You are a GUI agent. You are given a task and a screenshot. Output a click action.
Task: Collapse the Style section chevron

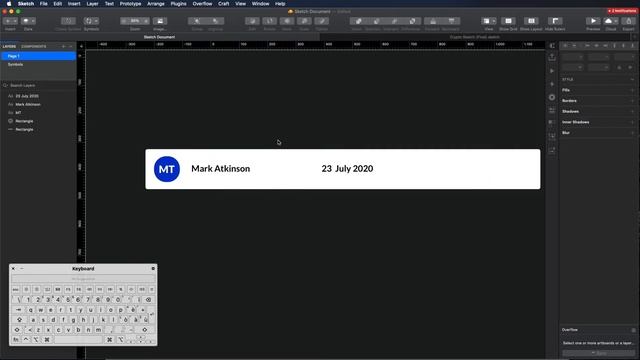(632, 80)
